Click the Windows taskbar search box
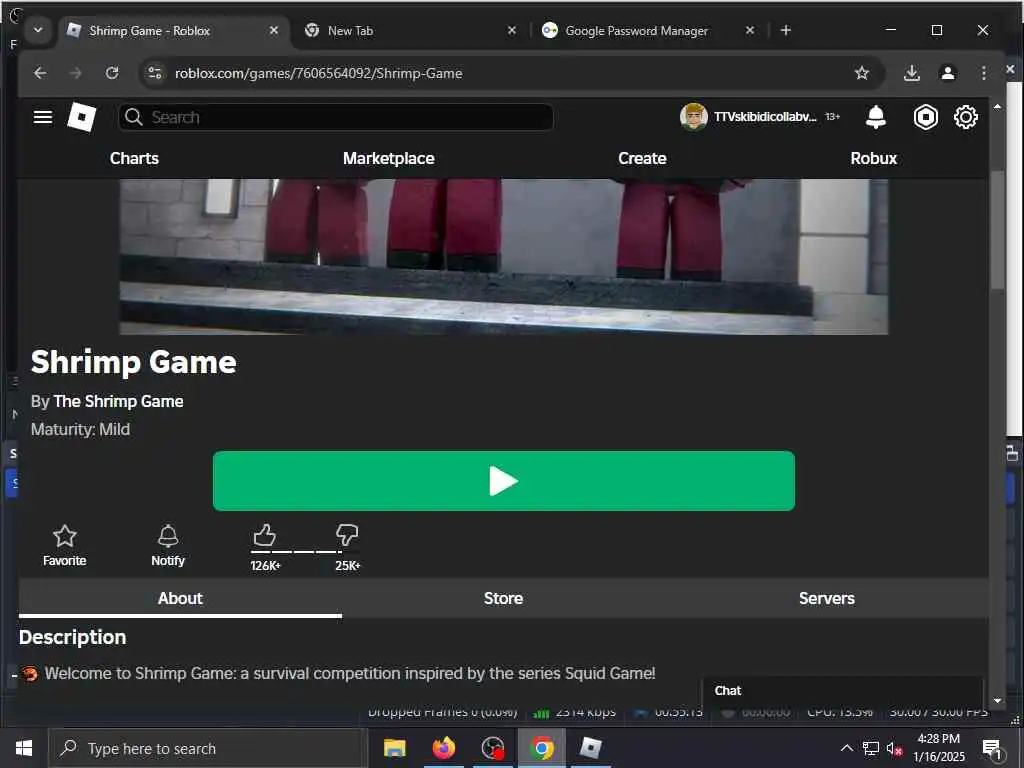Viewport: 1024px width, 768px height. click(x=206, y=748)
